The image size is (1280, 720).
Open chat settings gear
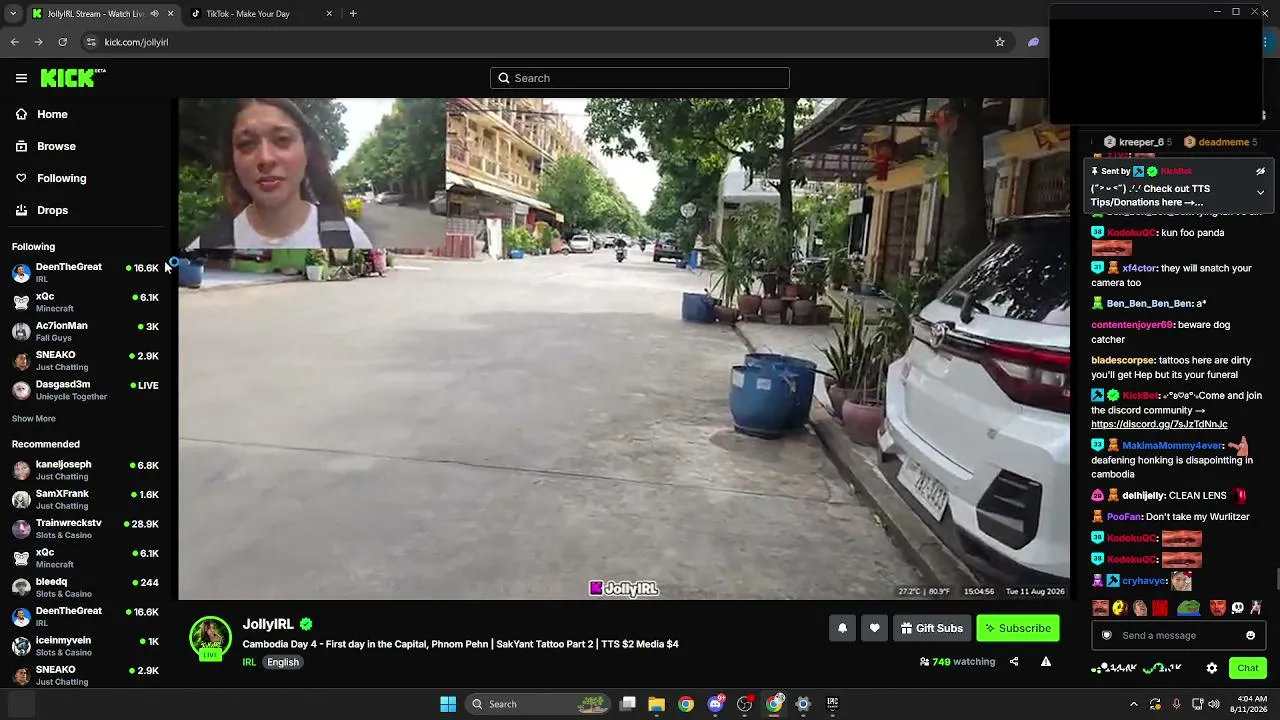coord(1212,668)
